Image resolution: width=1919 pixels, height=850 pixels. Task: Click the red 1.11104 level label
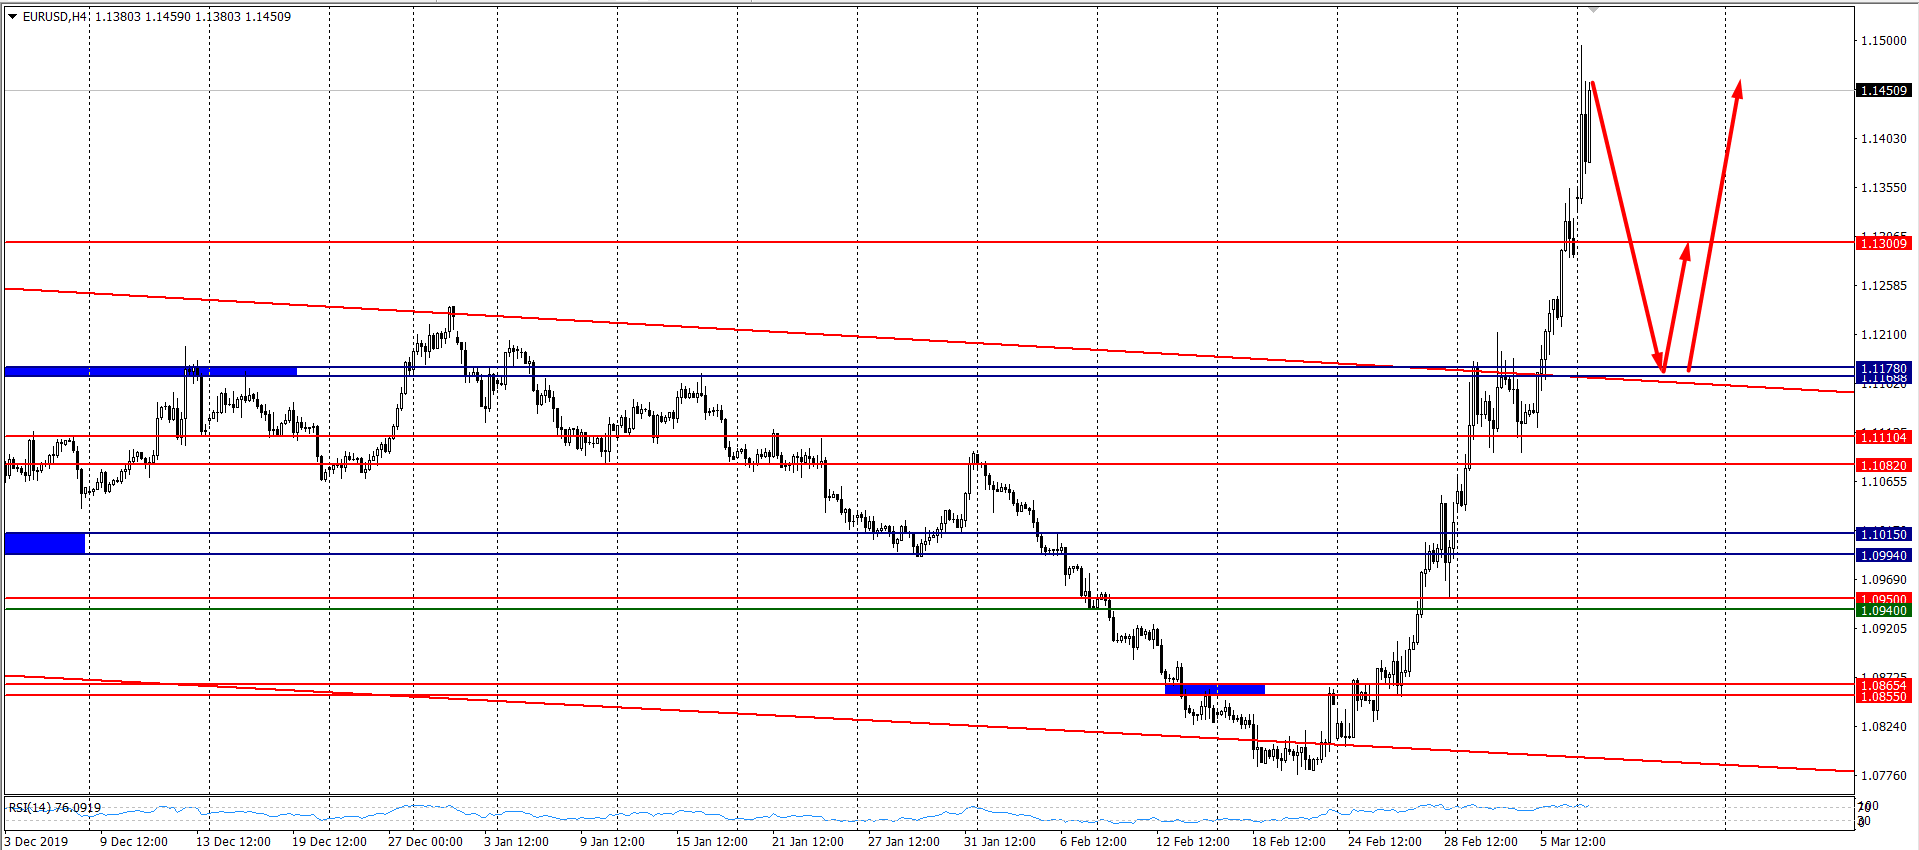(1883, 438)
